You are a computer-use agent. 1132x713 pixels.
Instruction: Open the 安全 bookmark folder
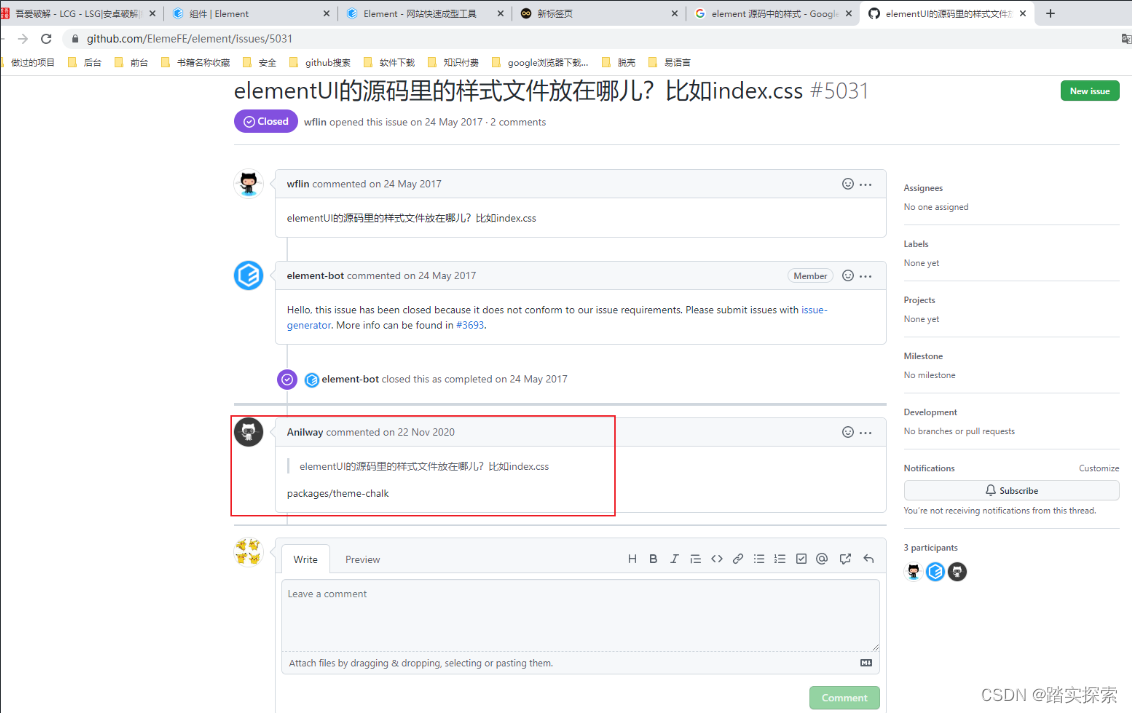click(259, 63)
